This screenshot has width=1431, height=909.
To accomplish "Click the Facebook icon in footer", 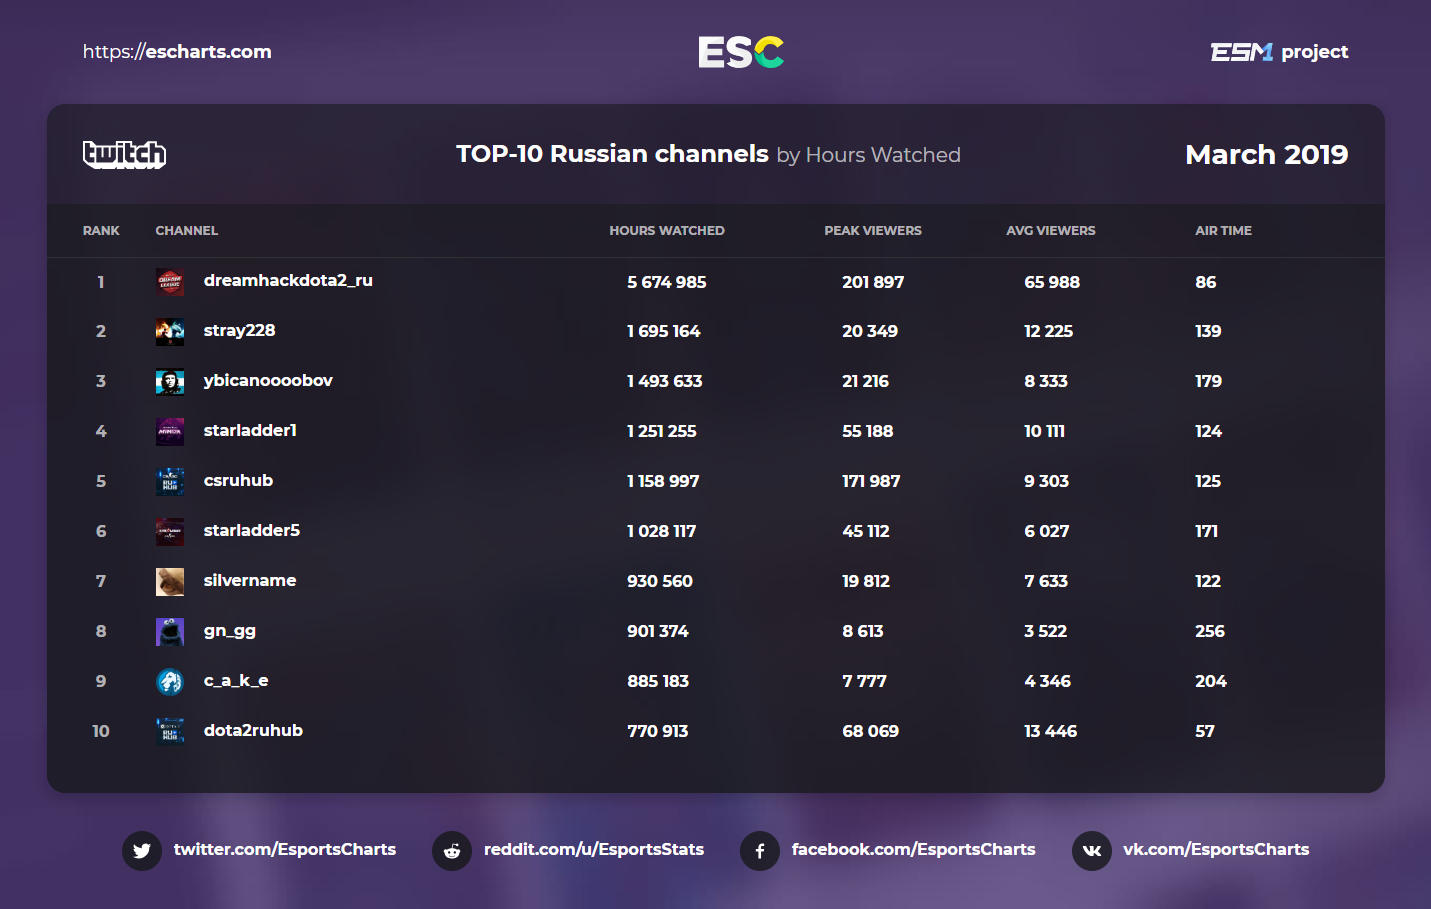I will pos(760,851).
